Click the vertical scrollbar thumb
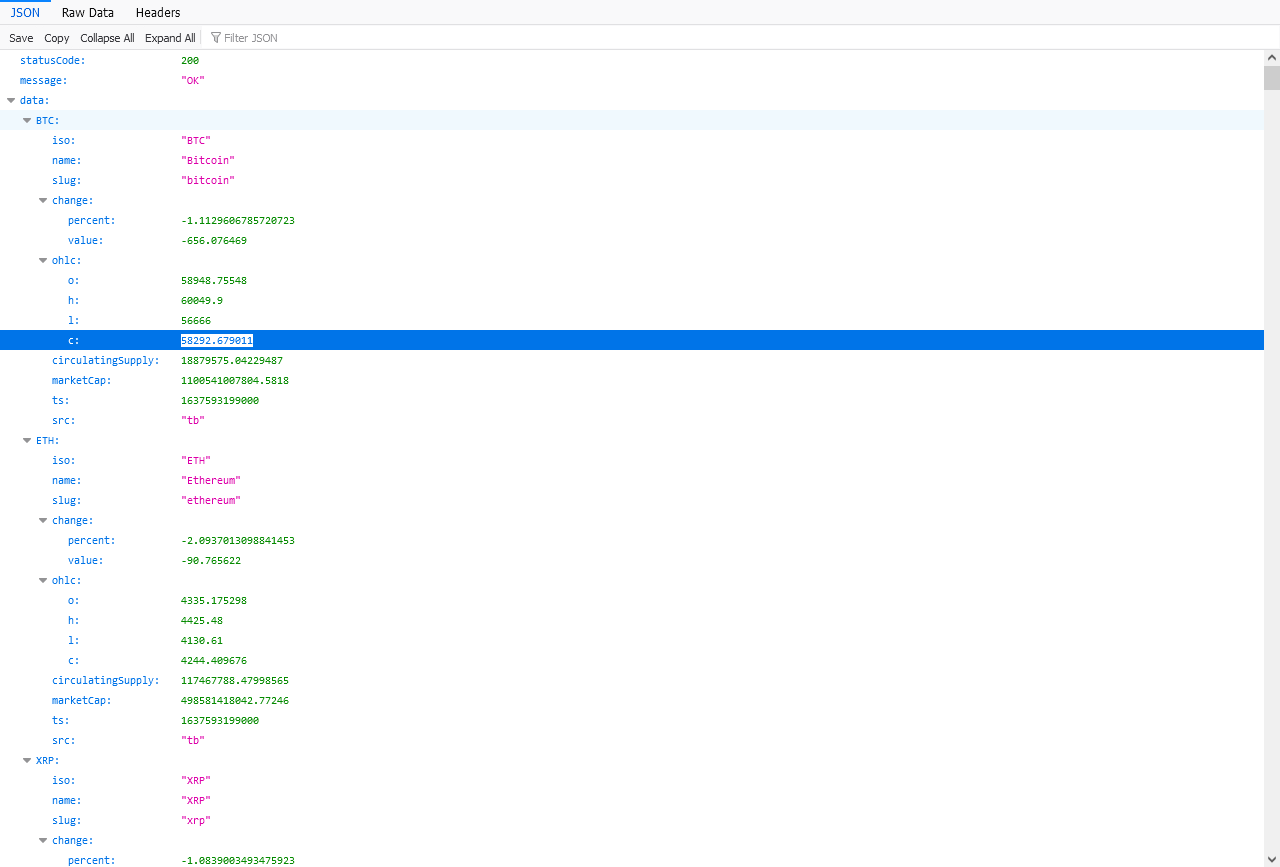Screen dimensions: 1280x867 (x=1271, y=78)
